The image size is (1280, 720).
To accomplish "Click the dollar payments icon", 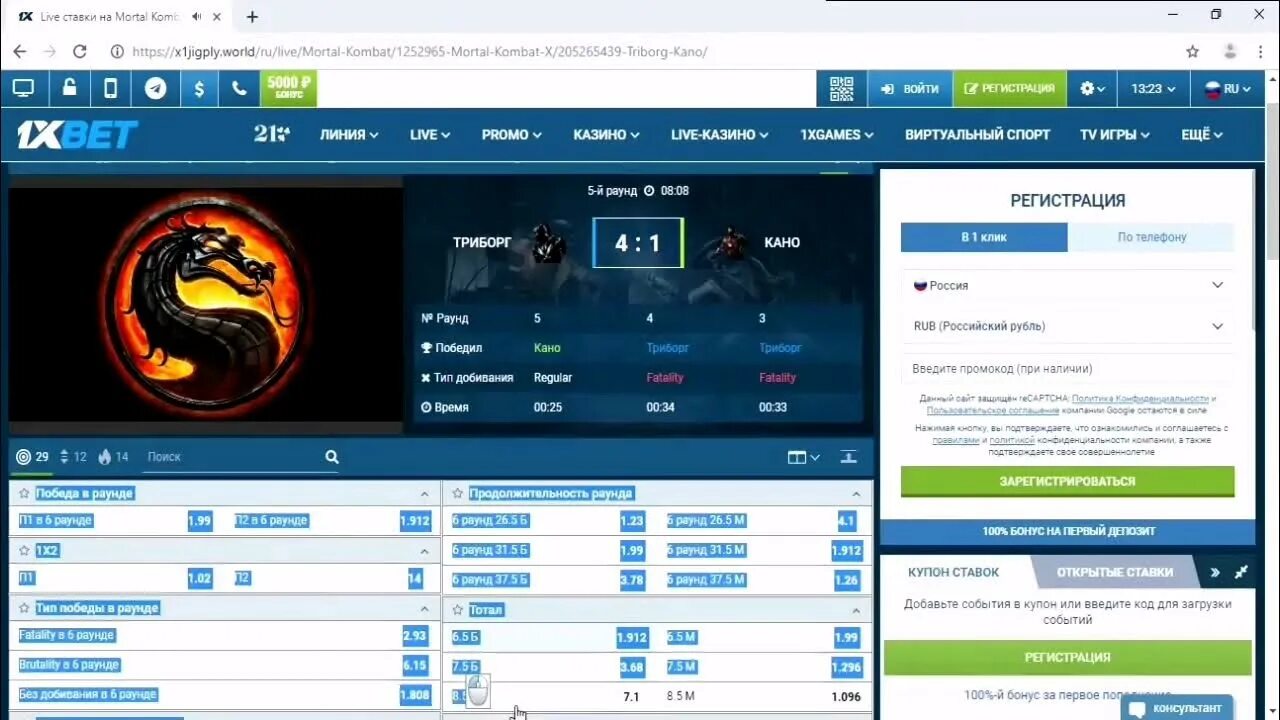I will click(199, 88).
